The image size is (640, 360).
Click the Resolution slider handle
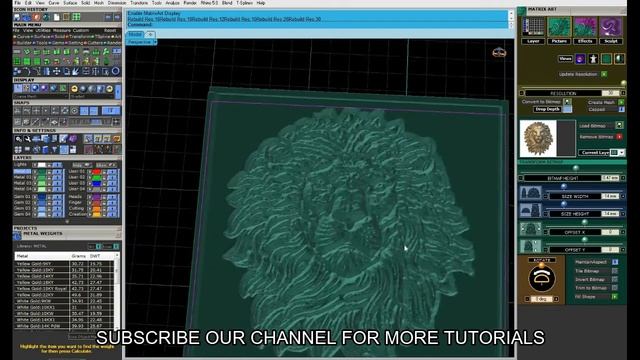[623, 83]
